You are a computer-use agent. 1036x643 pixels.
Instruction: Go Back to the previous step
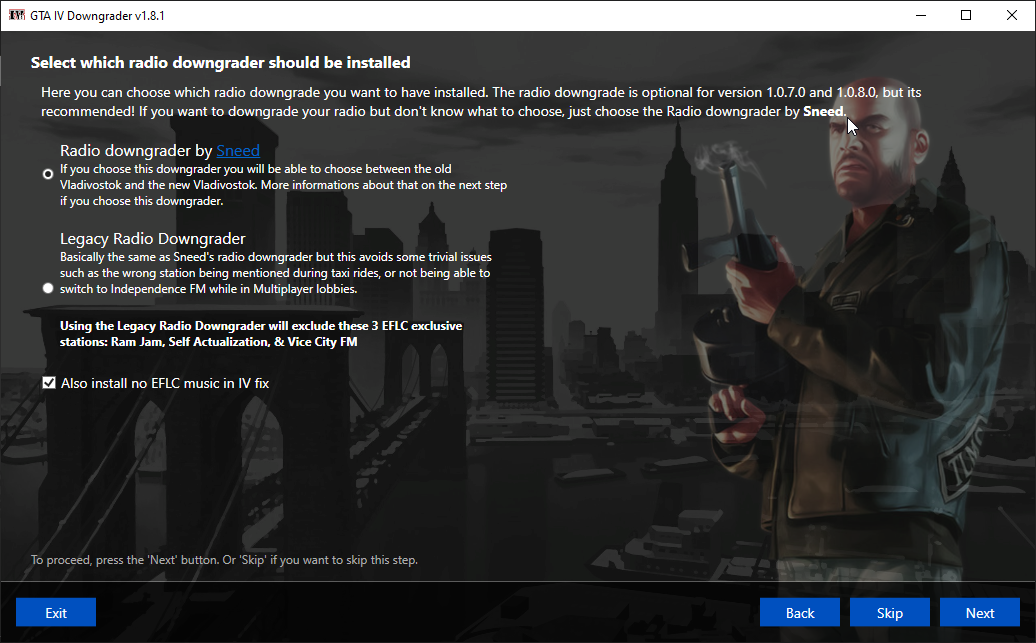799,613
